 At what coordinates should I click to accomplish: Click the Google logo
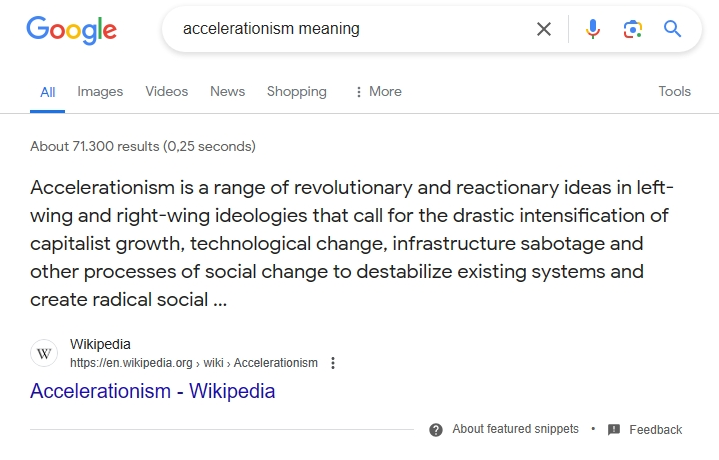click(x=71, y=29)
